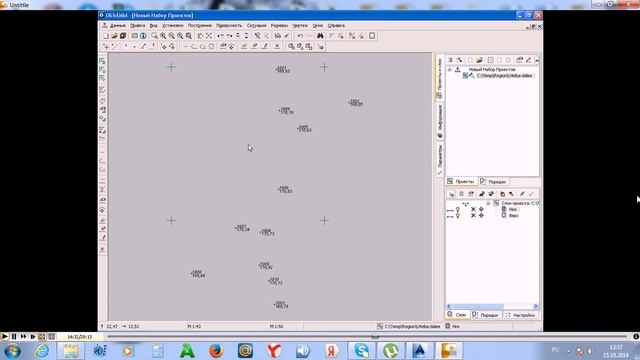
Task: Open Skype from the taskbar
Action: tap(362, 351)
